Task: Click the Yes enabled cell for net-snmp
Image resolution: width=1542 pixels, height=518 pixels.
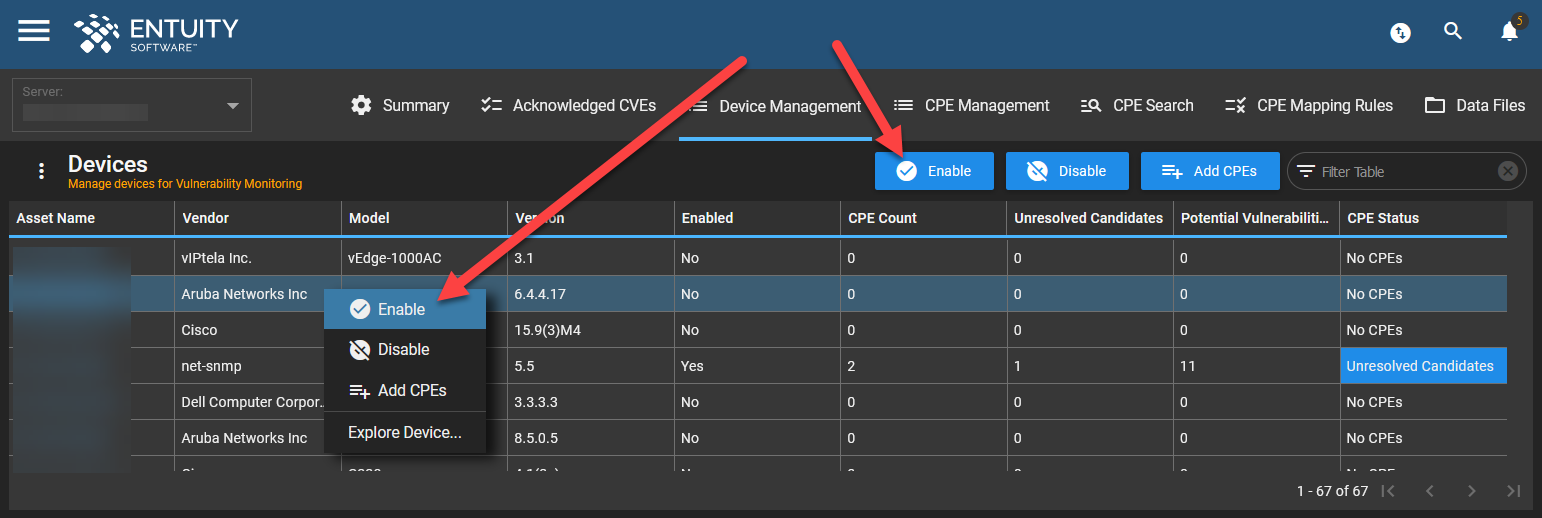Action: pyautogui.click(x=757, y=366)
